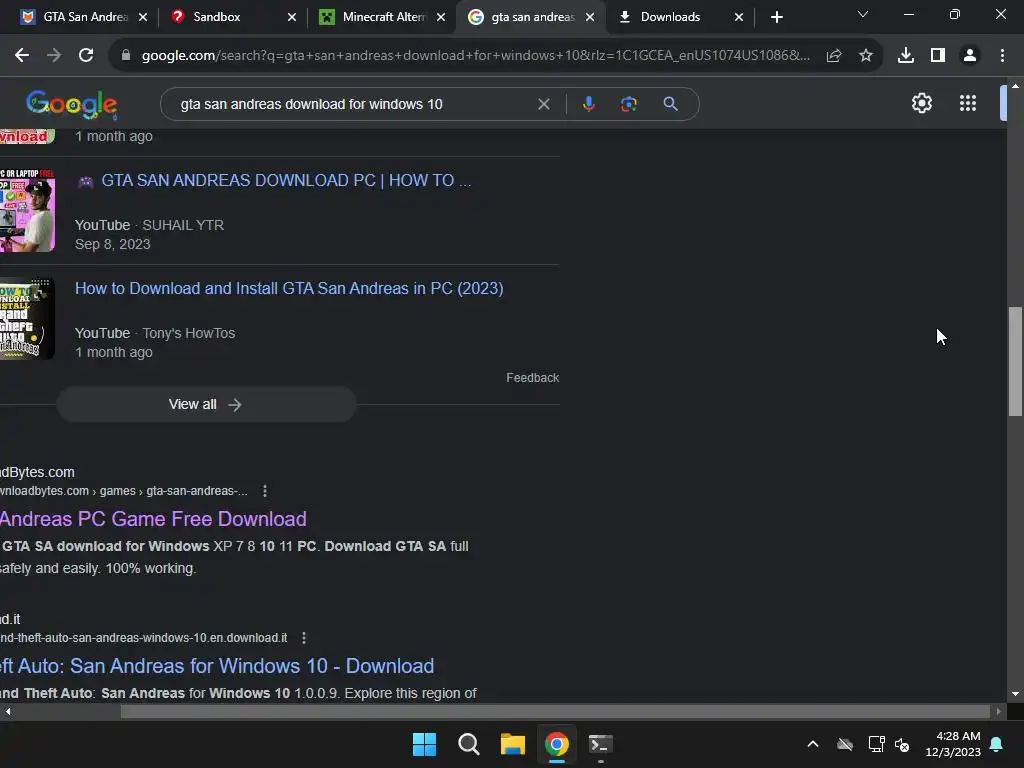This screenshot has width=1024, height=768.
Task: Open GTA SAN ANDREAS DOWNLOAD PC video link
Action: pyautogui.click(x=286, y=180)
